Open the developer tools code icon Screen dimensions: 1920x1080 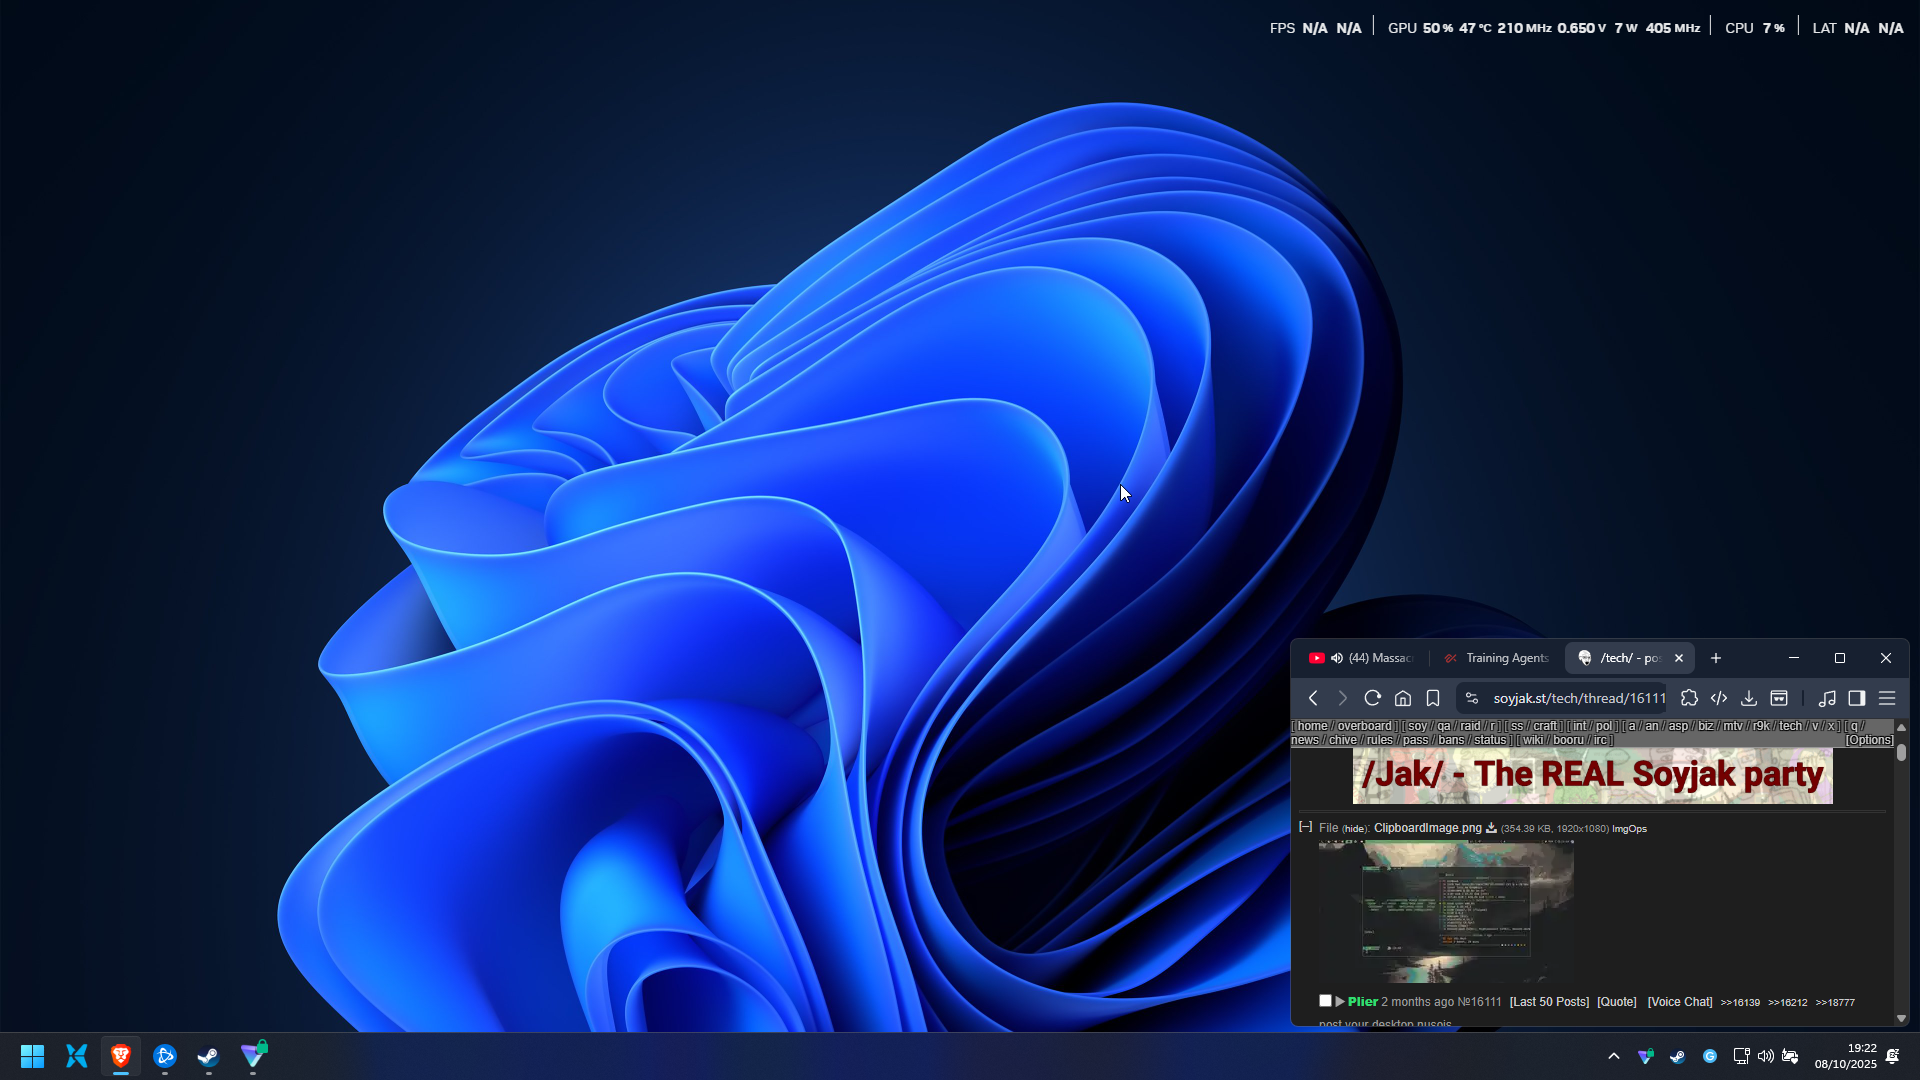point(1719,698)
